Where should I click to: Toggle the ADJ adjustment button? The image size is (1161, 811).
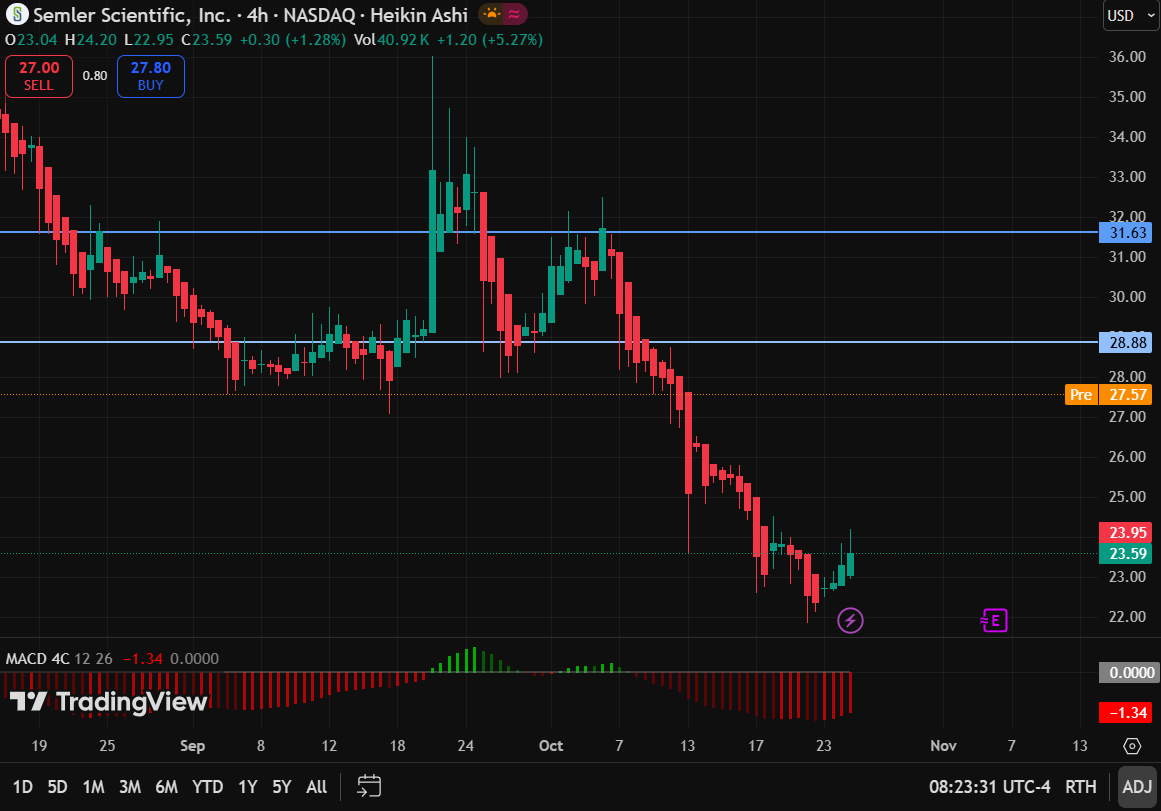[x=1137, y=787]
